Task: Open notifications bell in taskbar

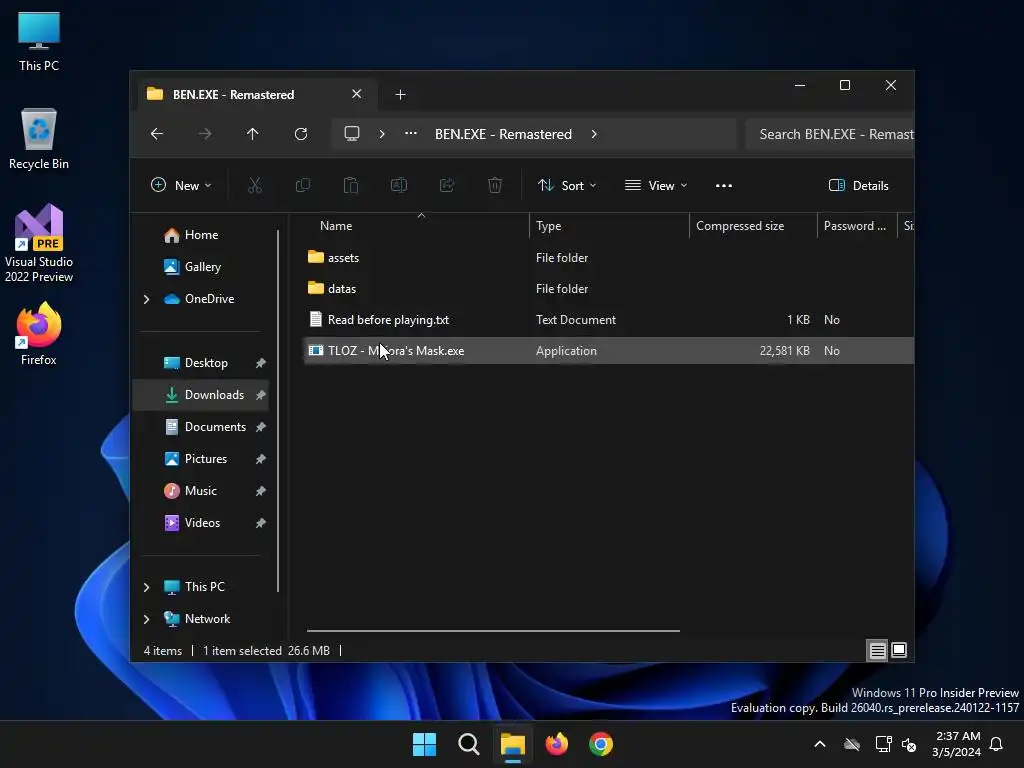Action: click(997, 744)
